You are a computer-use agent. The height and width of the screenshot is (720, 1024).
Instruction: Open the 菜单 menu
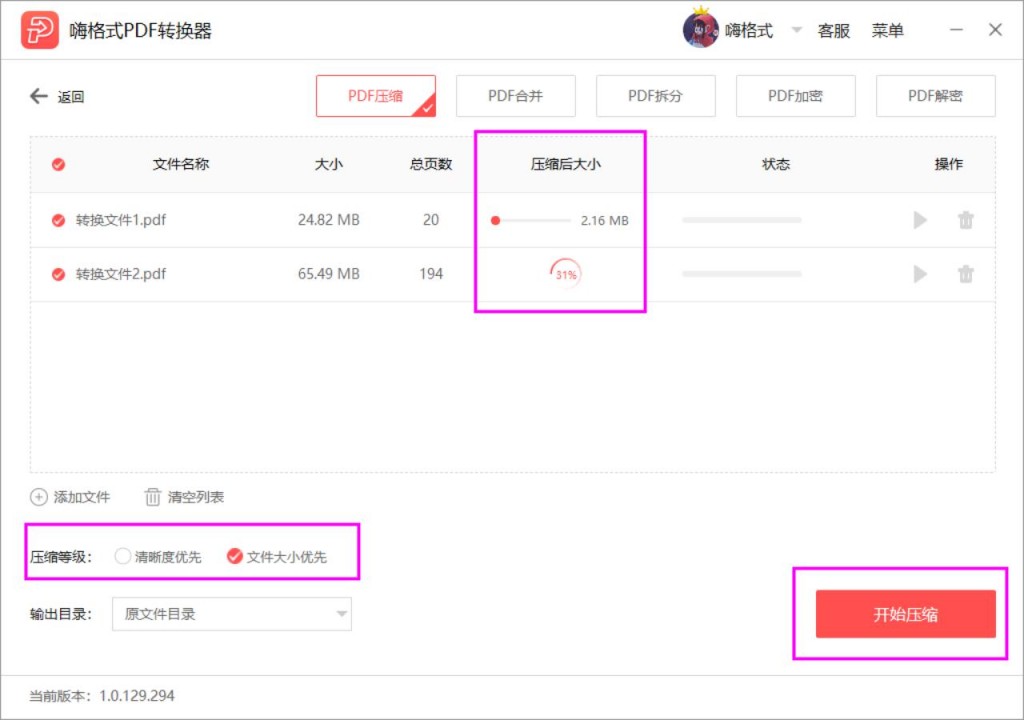pyautogui.click(x=888, y=31)
